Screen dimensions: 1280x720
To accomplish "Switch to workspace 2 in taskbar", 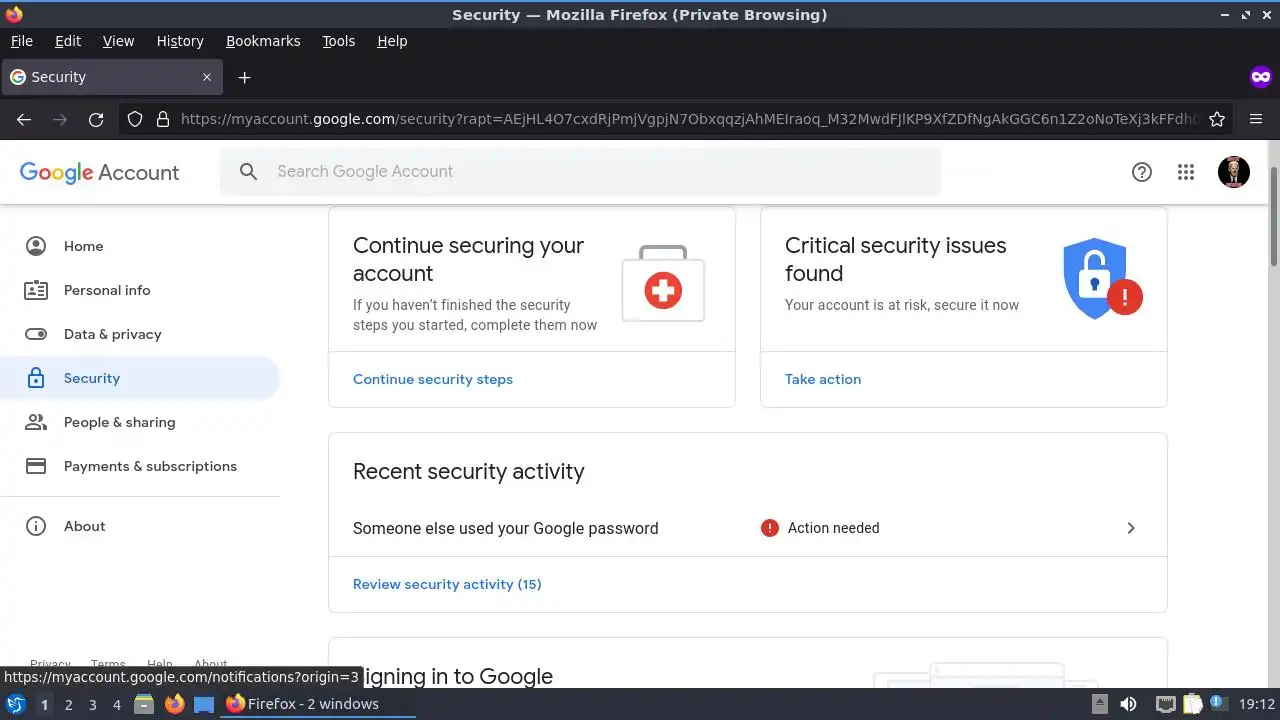I will click(x=68, y=704).
